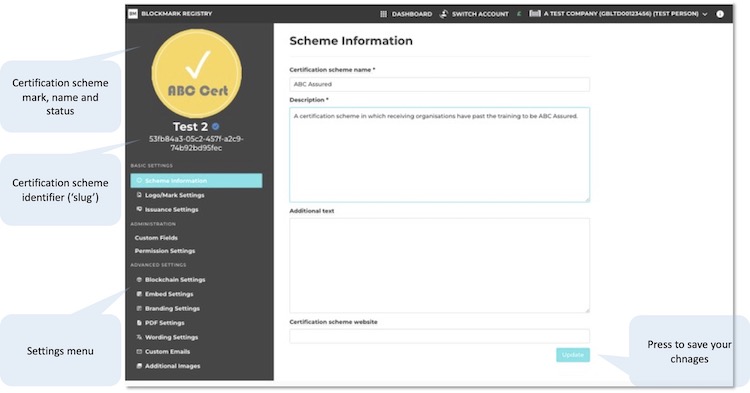Click the Update button

point(573,355)
